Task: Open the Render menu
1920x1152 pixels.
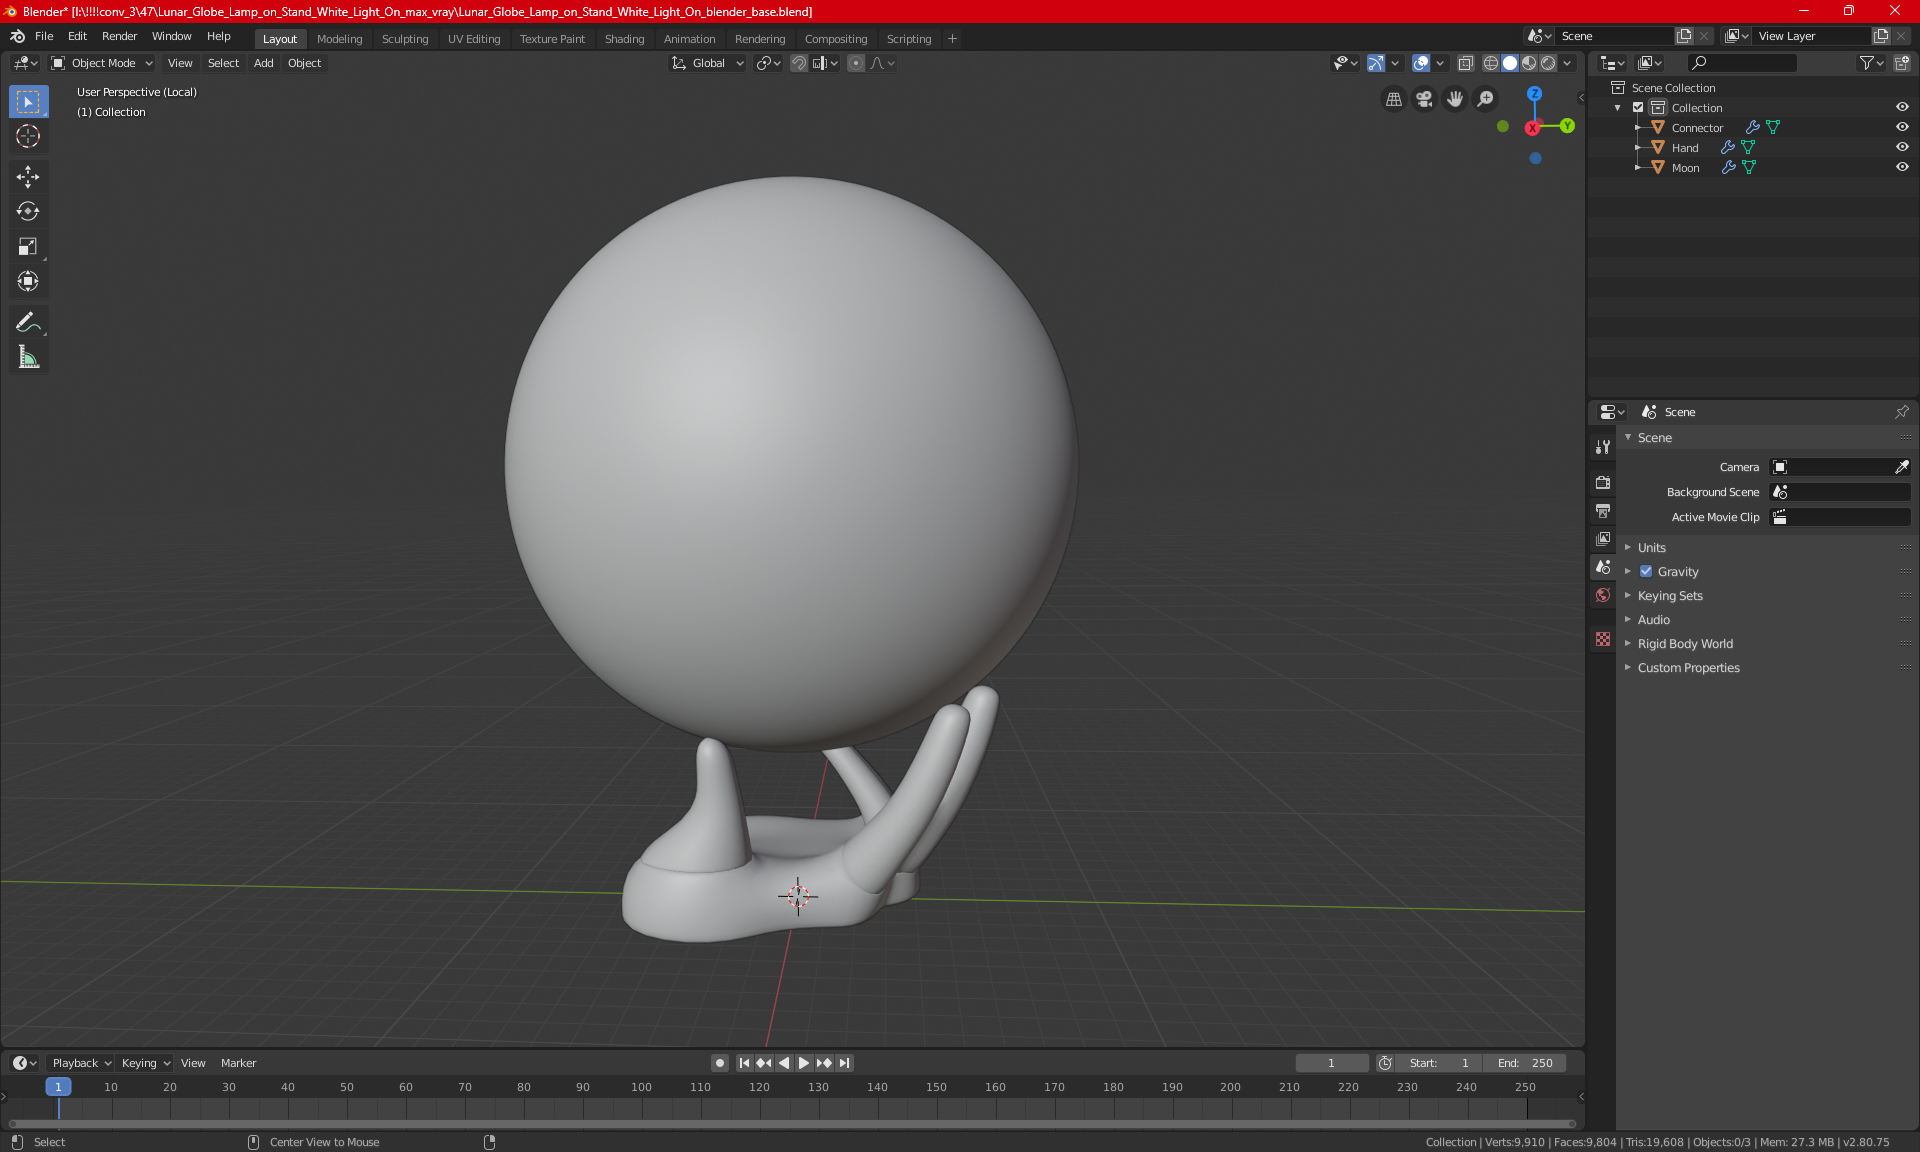Action: point(119,36)
